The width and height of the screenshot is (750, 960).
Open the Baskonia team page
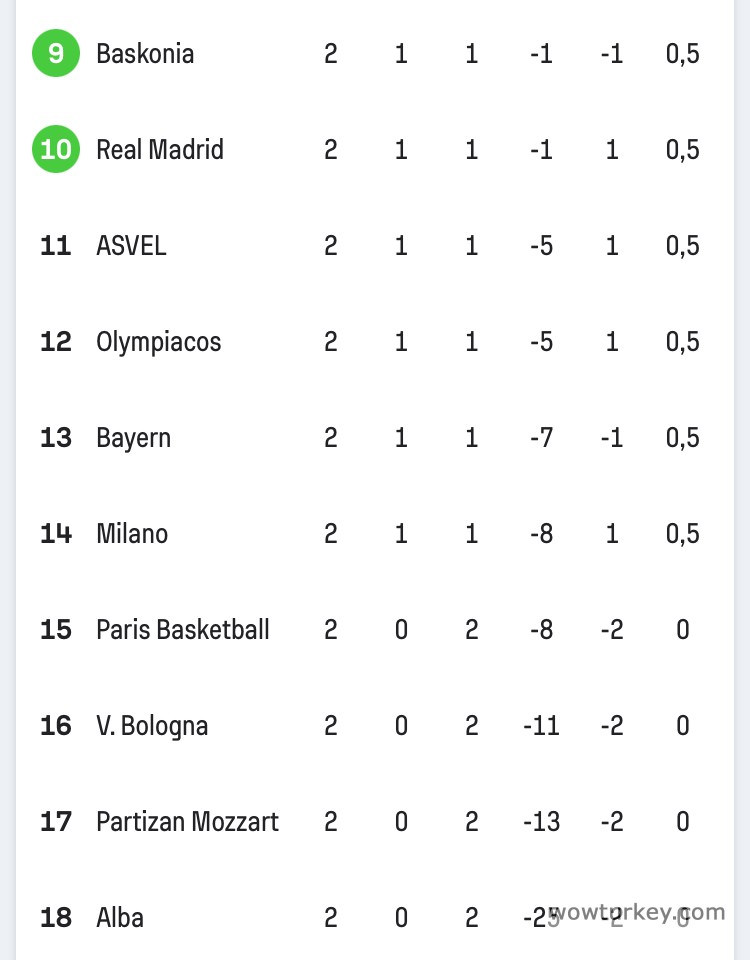[x=145, y=53]
